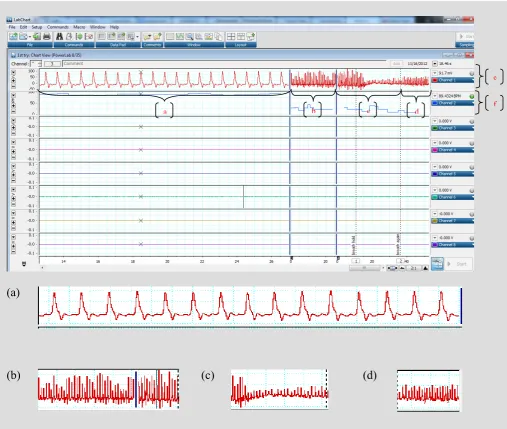Click the Notebook pages toolbar icon
Screen dimensions: 507x429
(x=219, y=37)
